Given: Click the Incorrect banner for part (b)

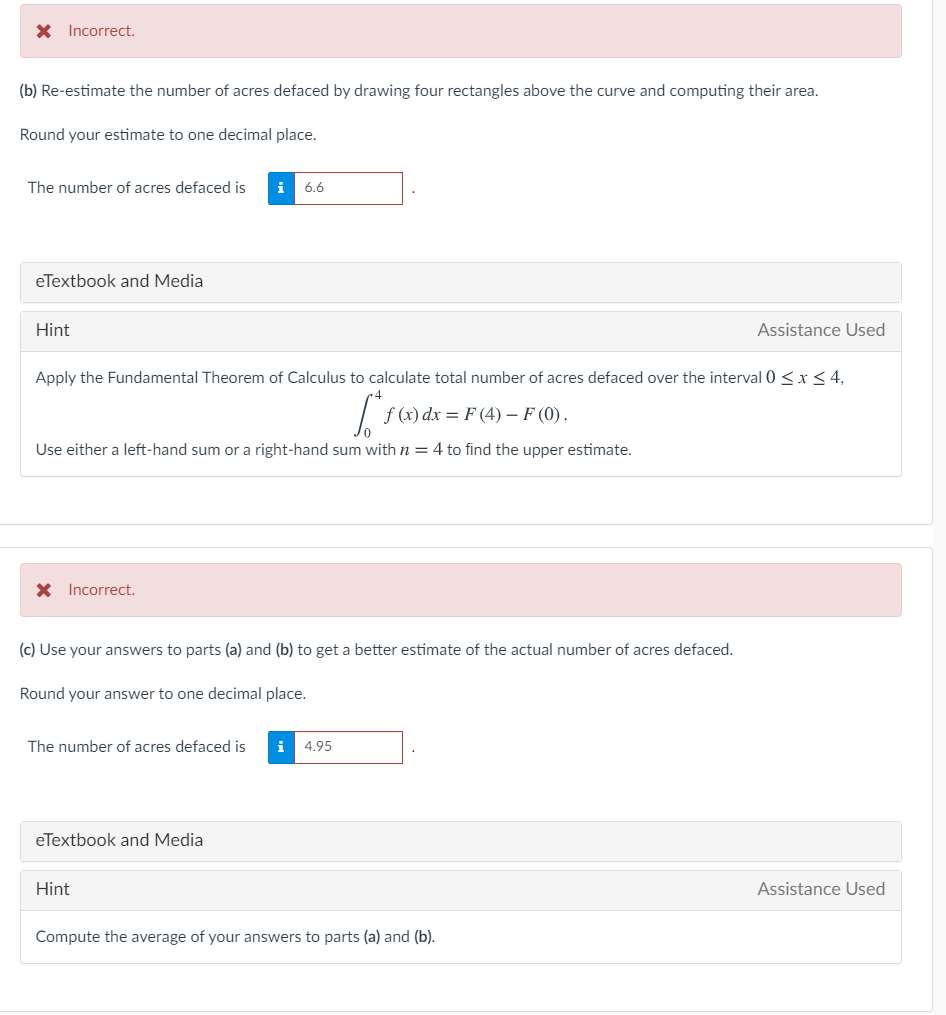Looking at the screenshot, I should (460, 31).
